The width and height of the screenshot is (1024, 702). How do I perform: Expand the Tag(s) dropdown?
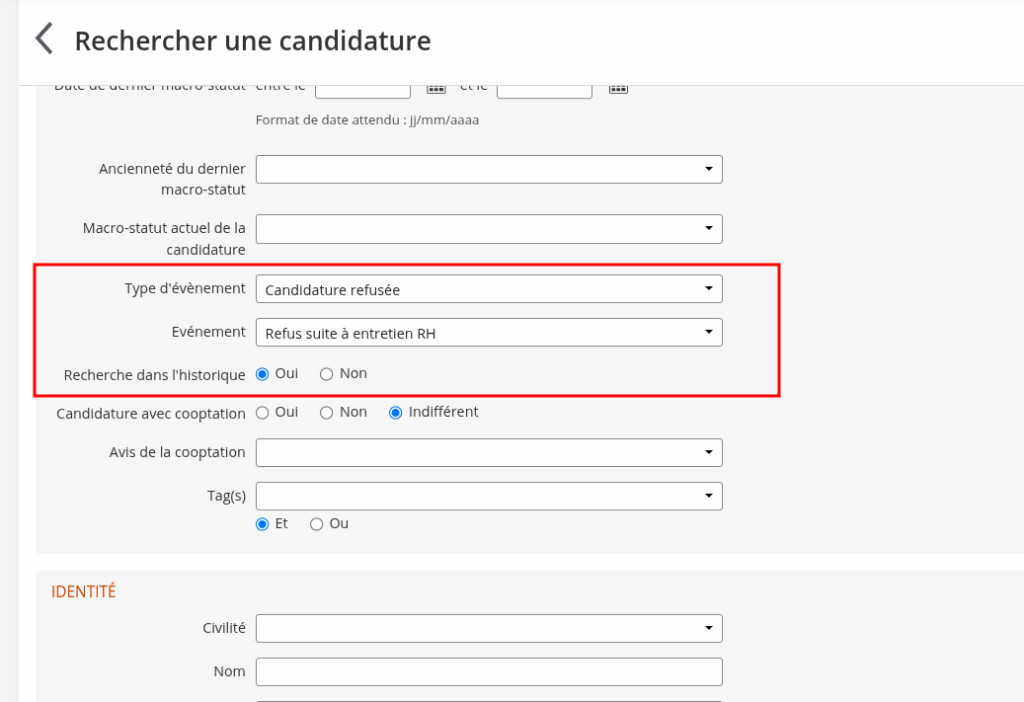(489, 496)
